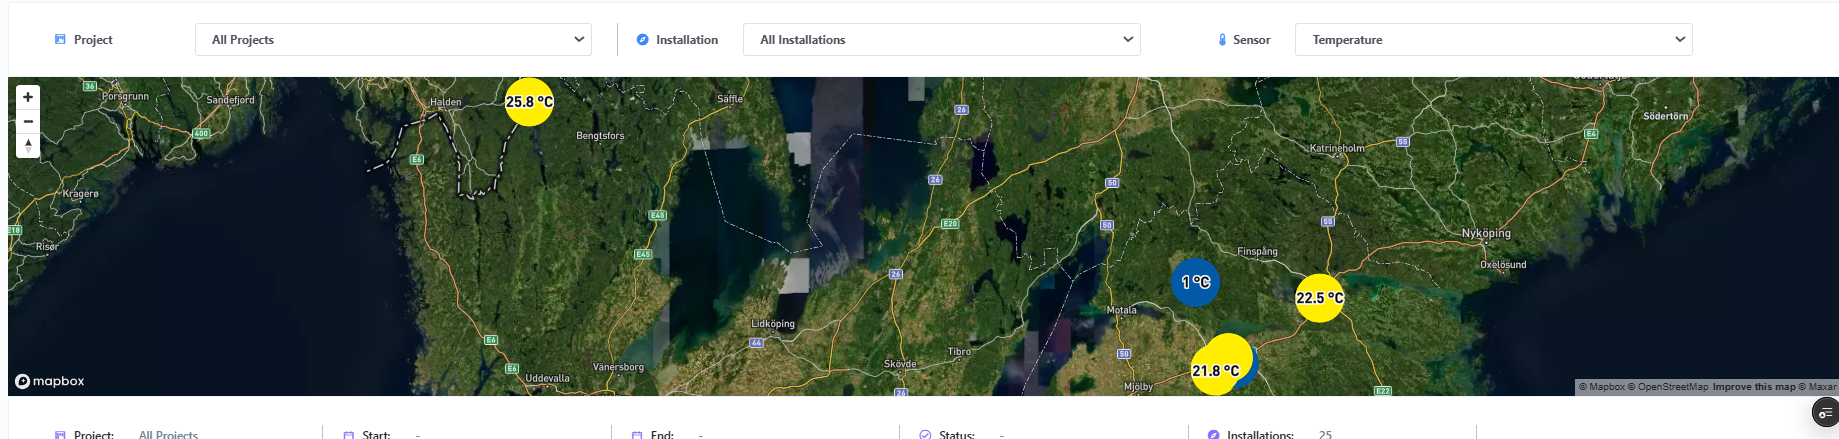The image size is (1839, 439).
Task: Click the Lidköping map label
Action: click(x=773, y=324)
